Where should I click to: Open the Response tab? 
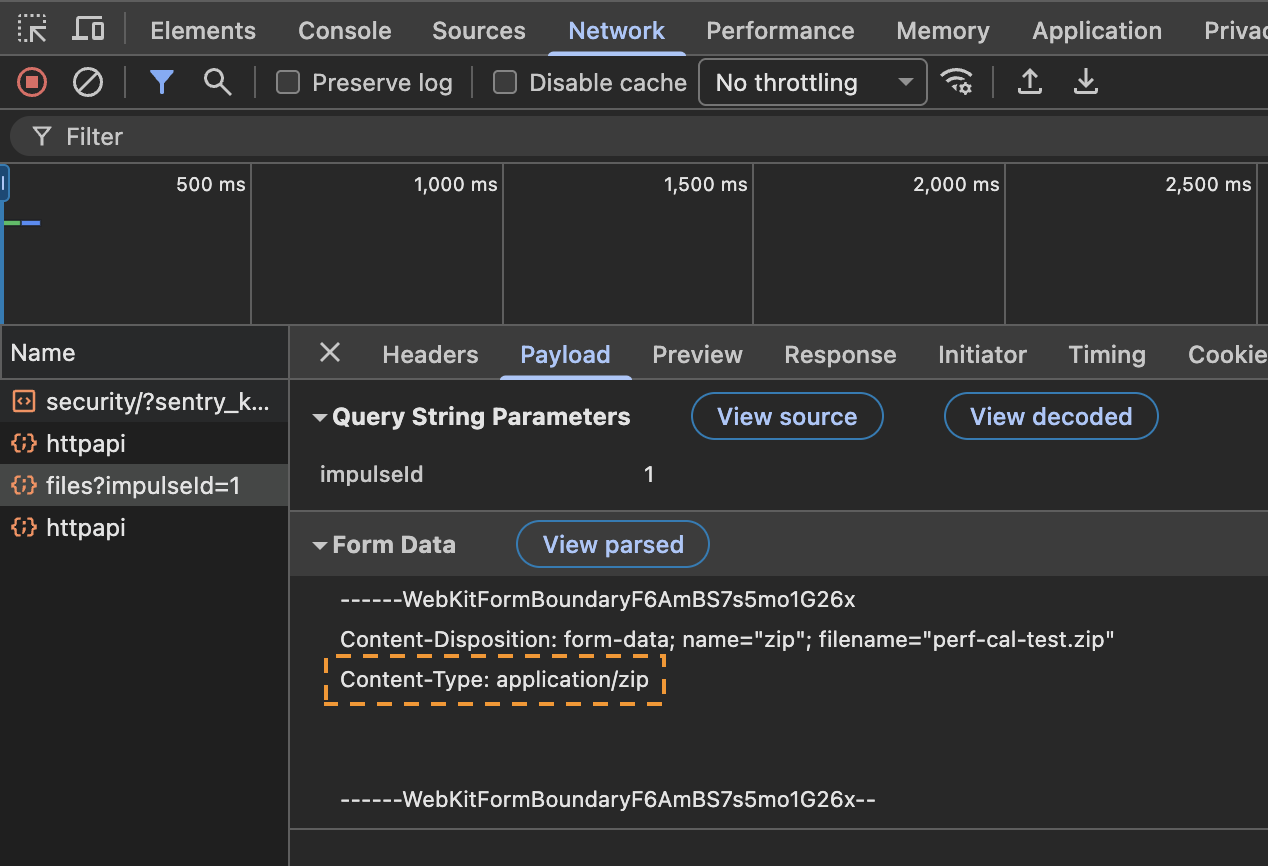click(839, 355)
